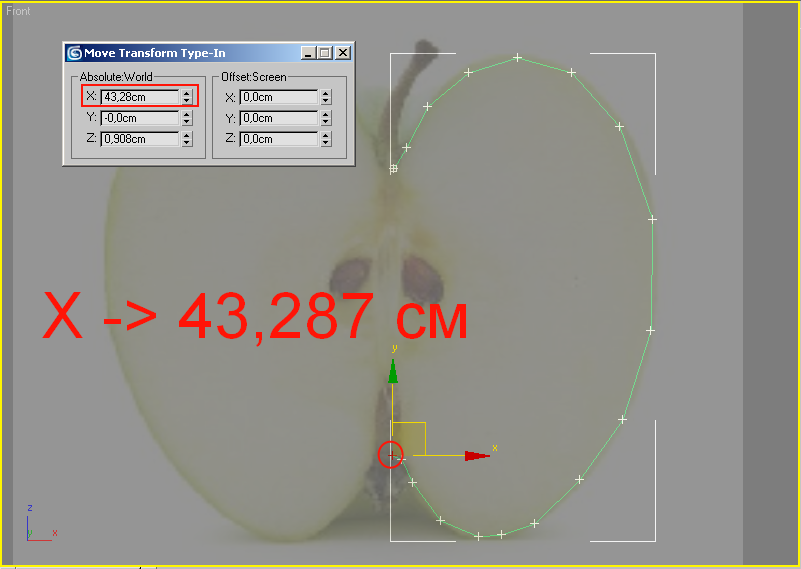Maximize the Move Transform Type-In dialog
Image resolution: width=801 pixels, height=569 pixels.
pos(325,53)
